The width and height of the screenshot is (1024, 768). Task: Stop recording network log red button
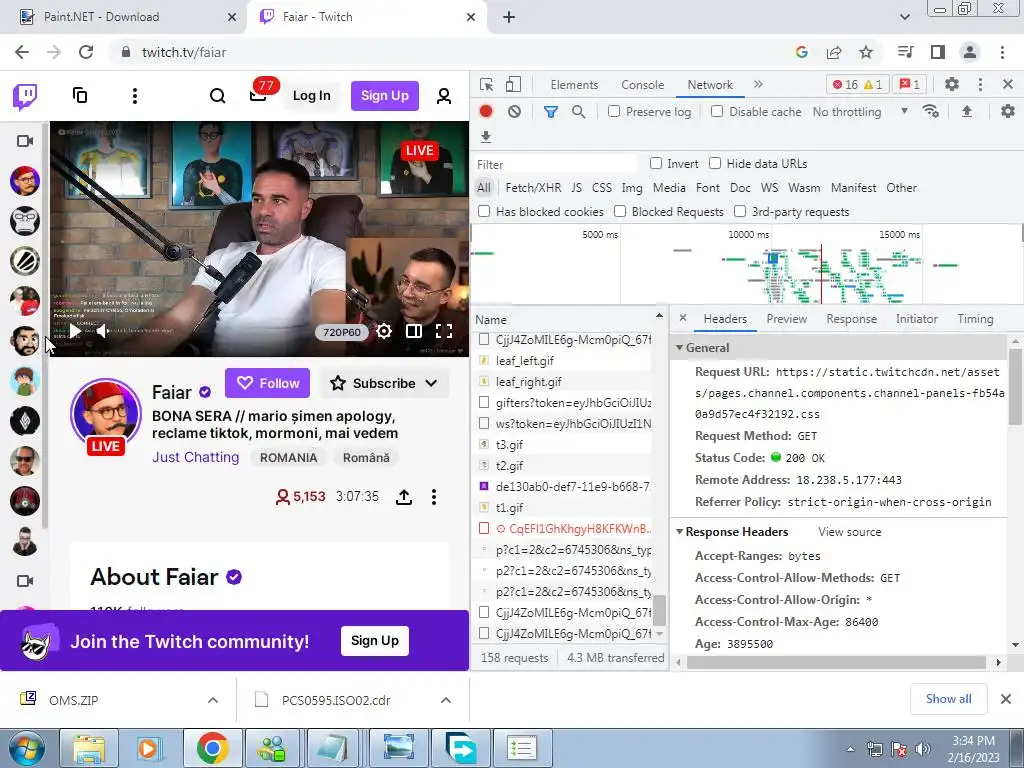click(486, 111)
